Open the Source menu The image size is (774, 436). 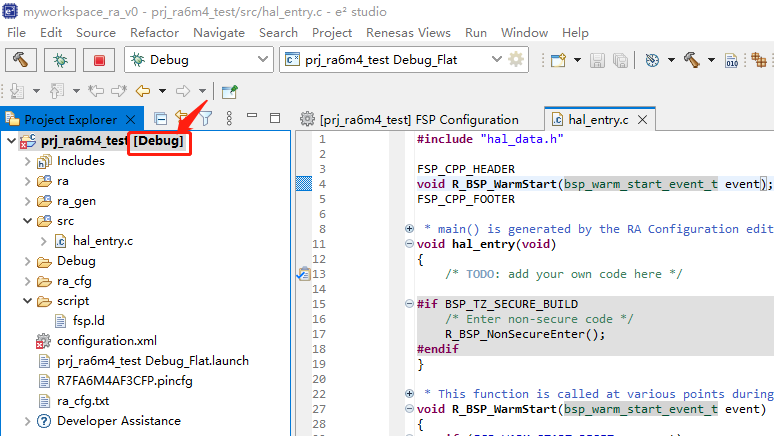[96, 33]
